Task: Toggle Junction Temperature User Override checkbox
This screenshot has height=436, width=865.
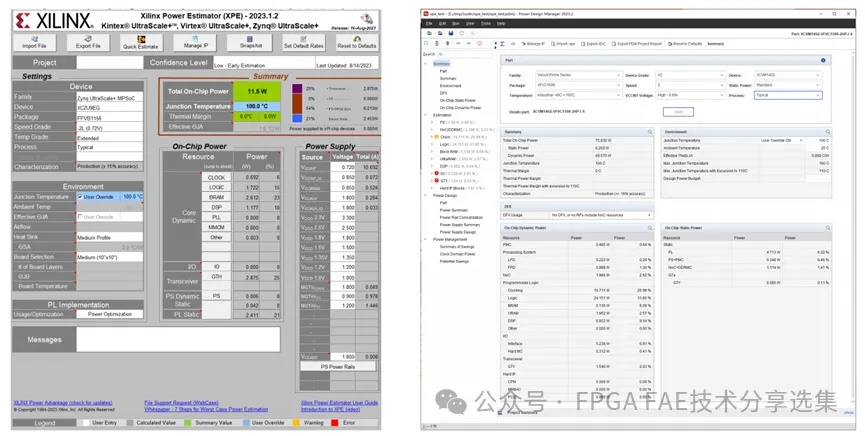Action: point(80,197)
